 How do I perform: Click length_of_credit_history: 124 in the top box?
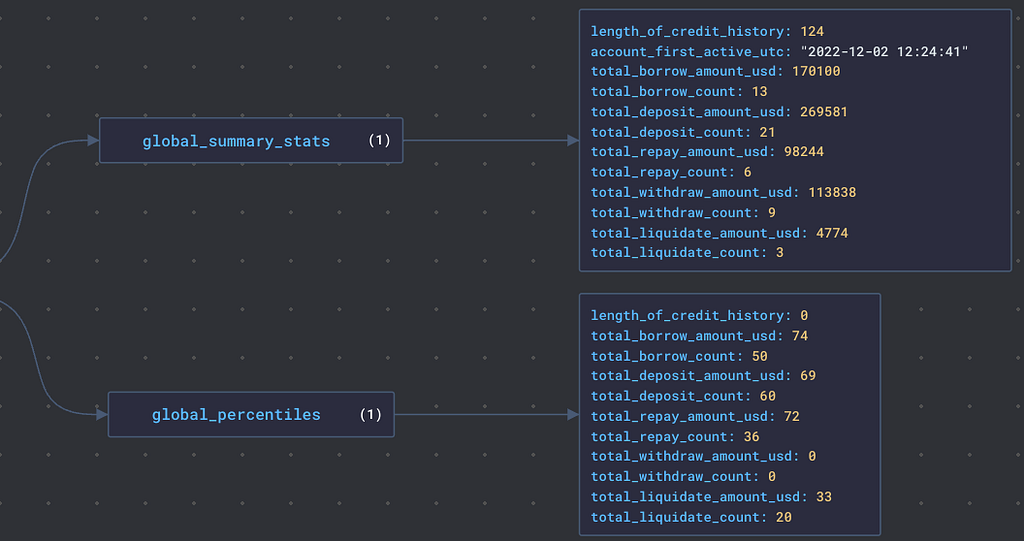coord(707,31)
